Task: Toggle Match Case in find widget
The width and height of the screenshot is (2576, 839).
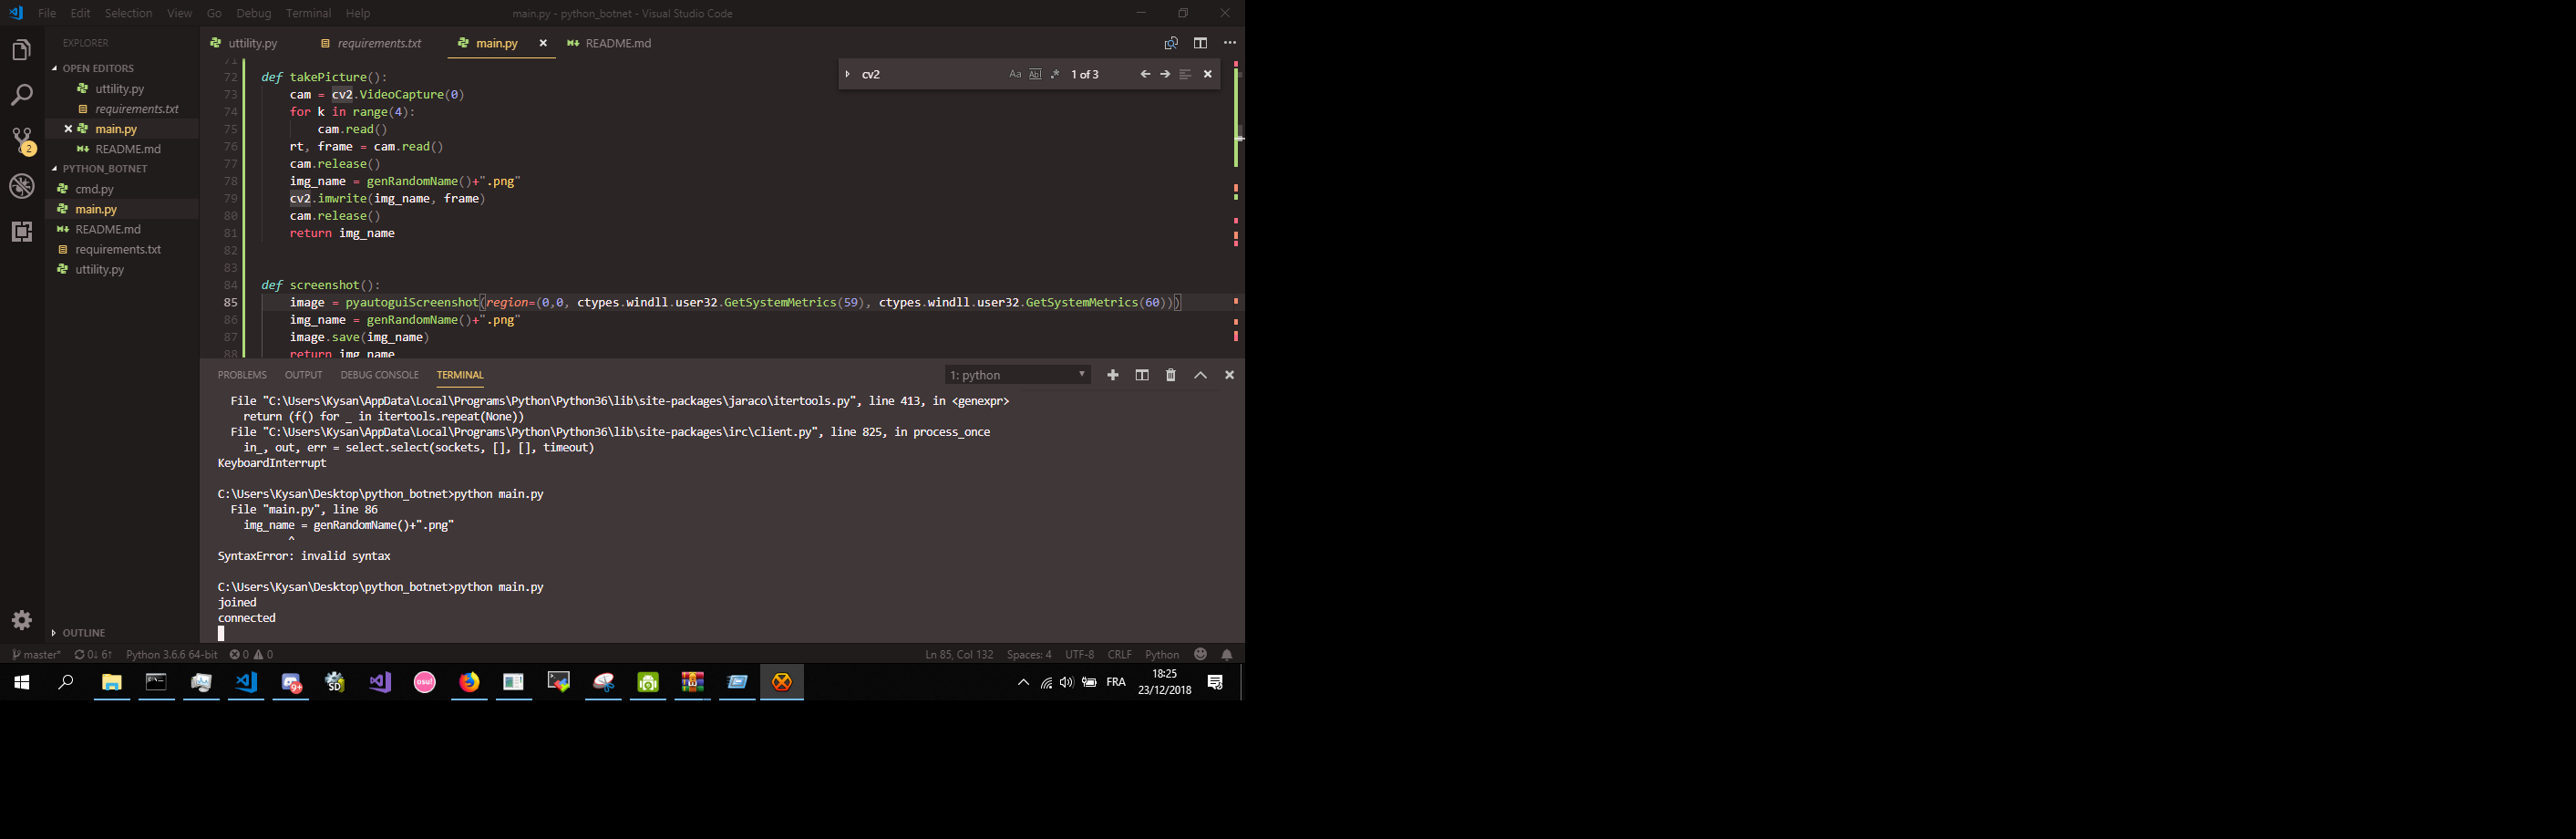Action: pyautogui.click(x=1015, y=74)
